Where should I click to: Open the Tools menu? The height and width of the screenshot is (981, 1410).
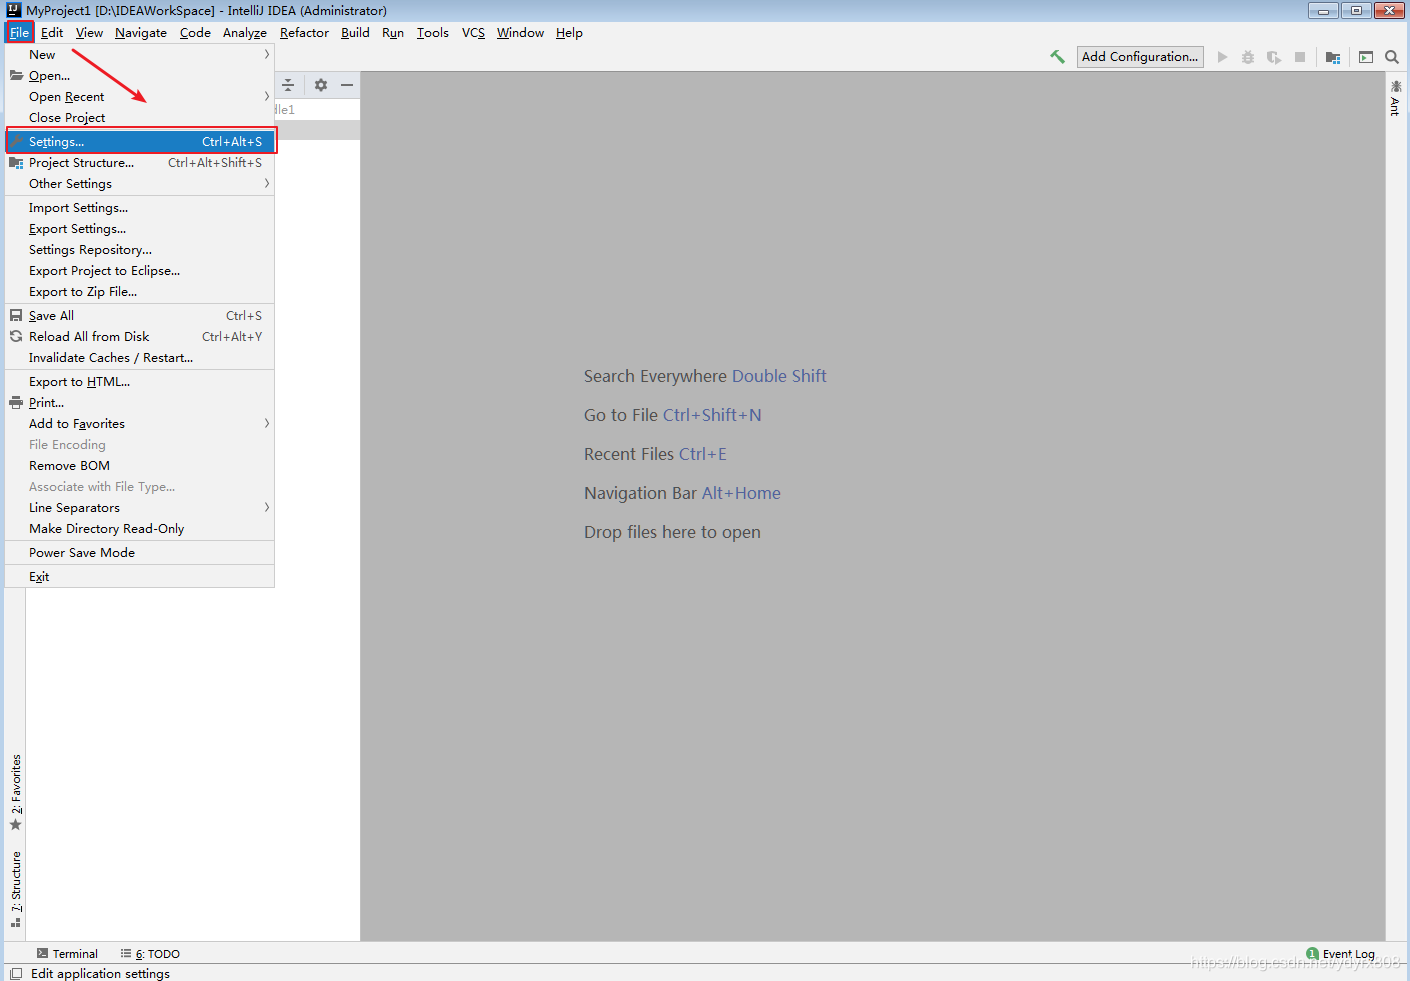point(432,32)
